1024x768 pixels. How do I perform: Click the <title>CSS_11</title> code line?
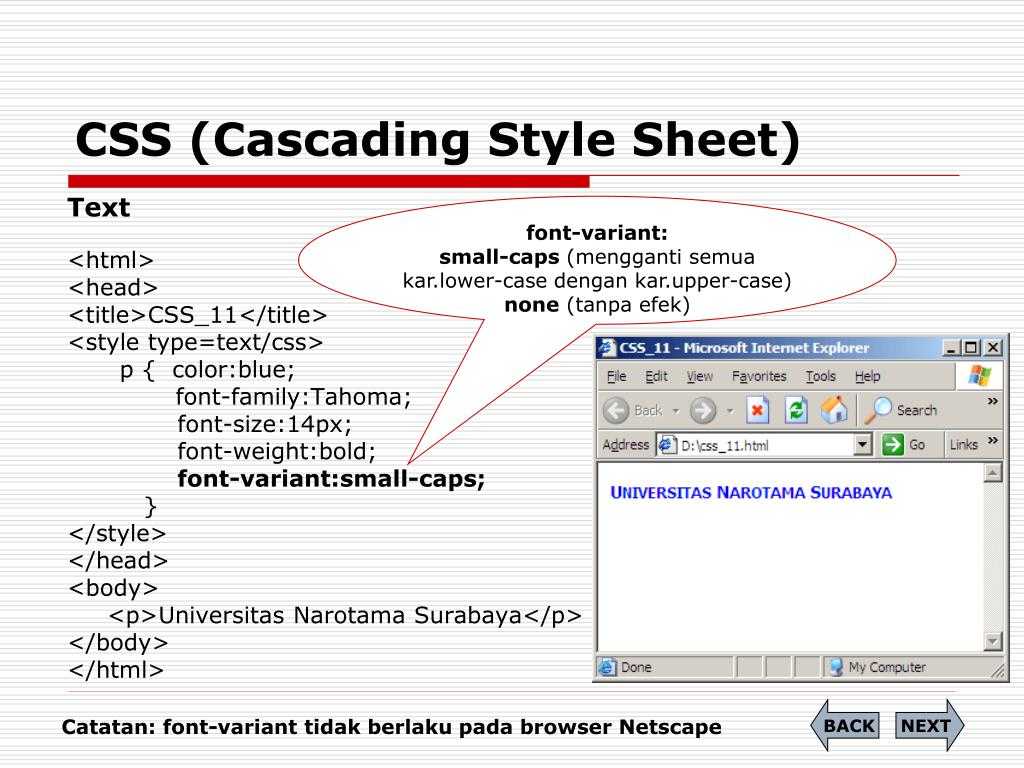click(x=197, y=315)
